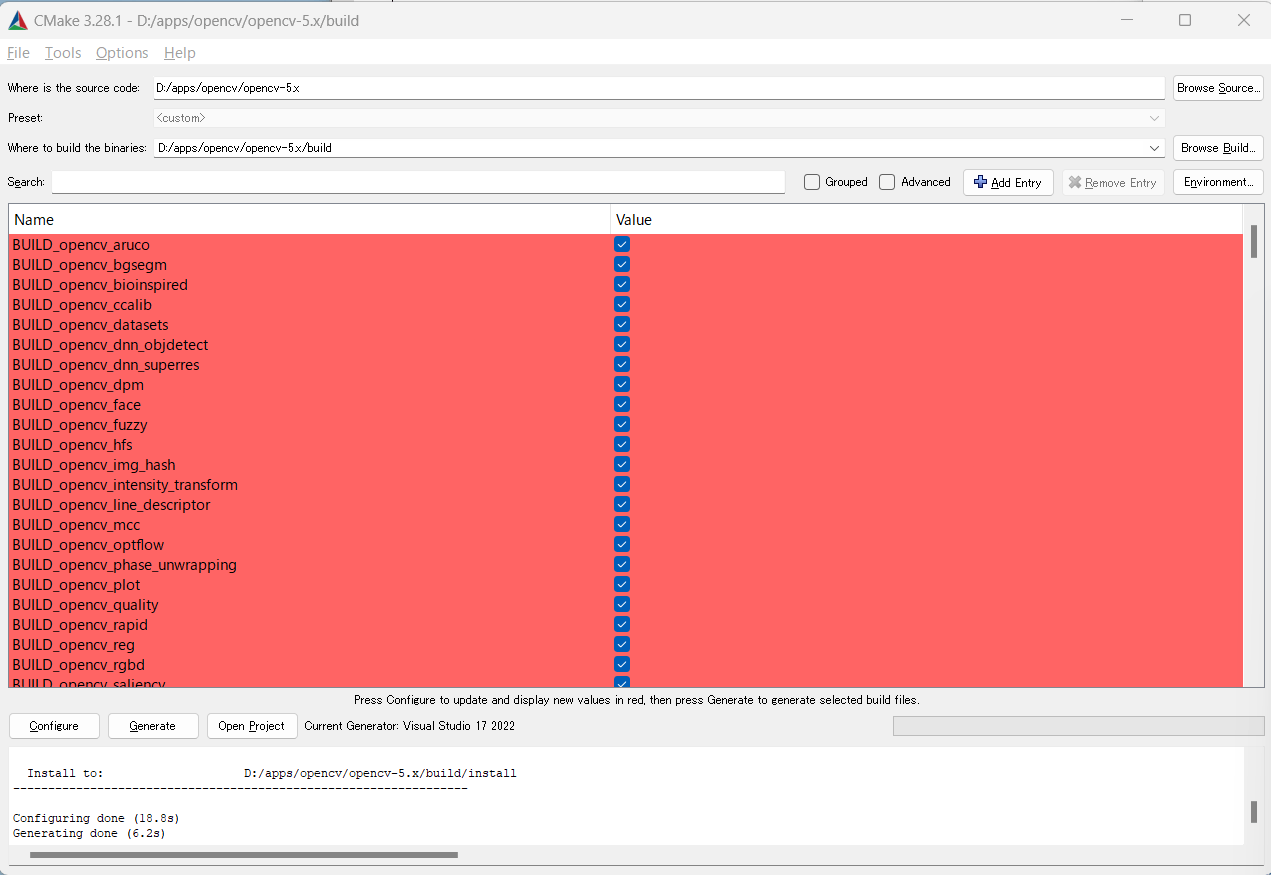The height and width of the screenshot is (875, 1271).
Task: Expand the build binaries path dropdown
Action: (x=1156, y=148)
